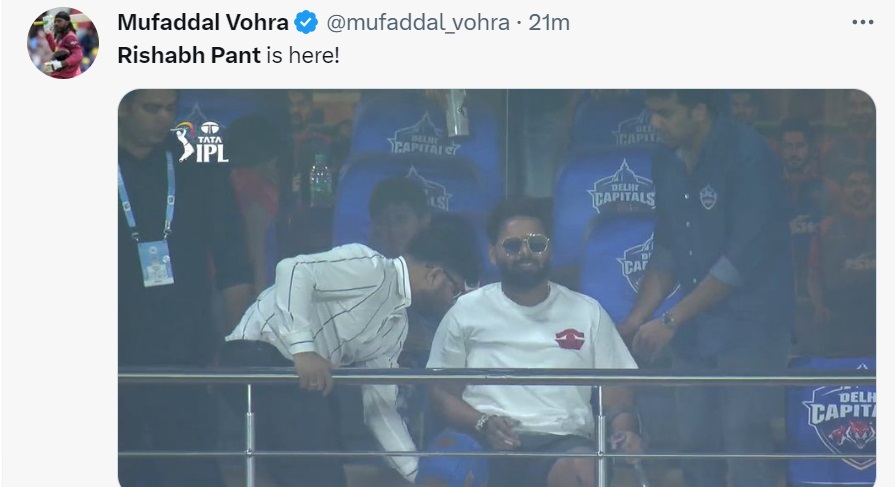Image resolution: width=895 pixels, height=487 pixels.
Task: Open the Mufaddal Vohra display name link
Action: click(203, 23)
